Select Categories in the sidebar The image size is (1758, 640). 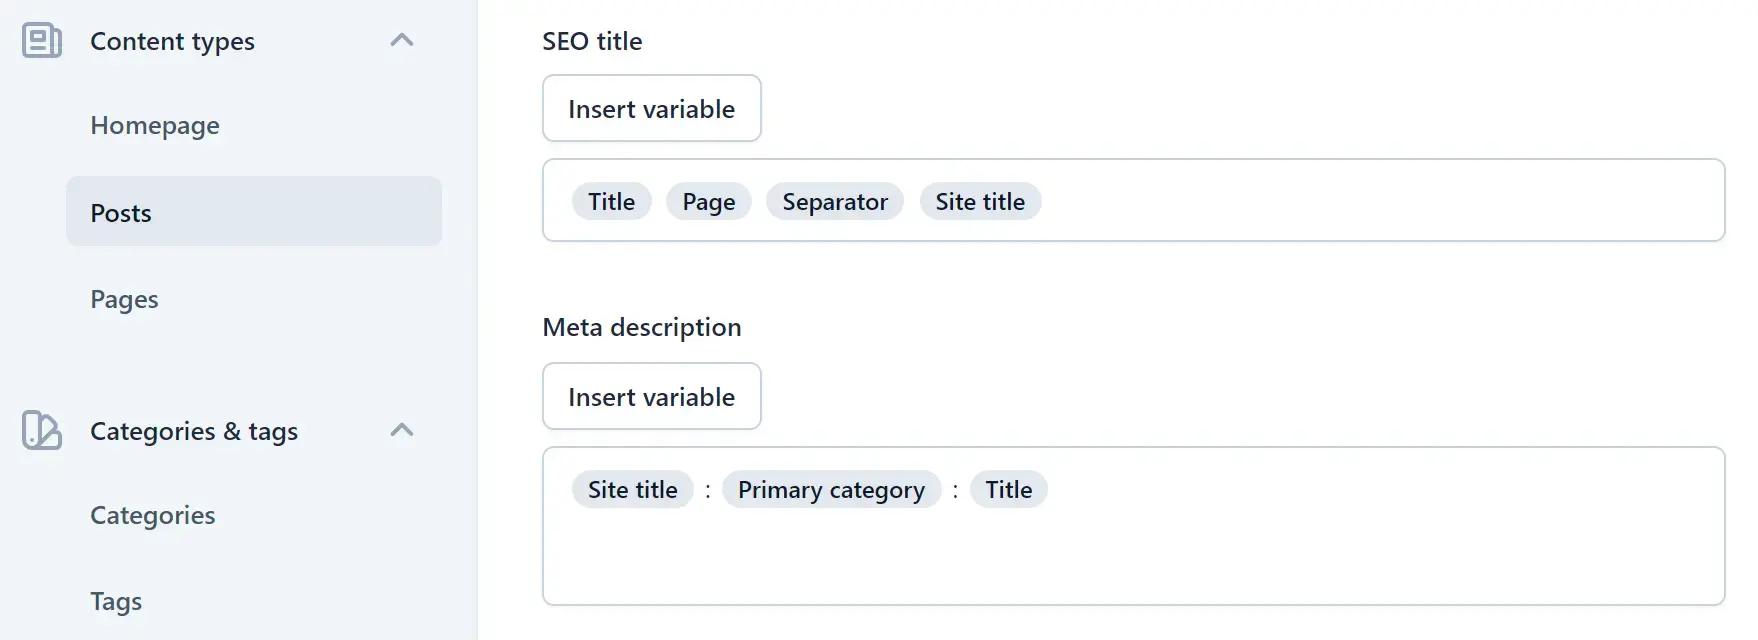click(x=152, y=516)
